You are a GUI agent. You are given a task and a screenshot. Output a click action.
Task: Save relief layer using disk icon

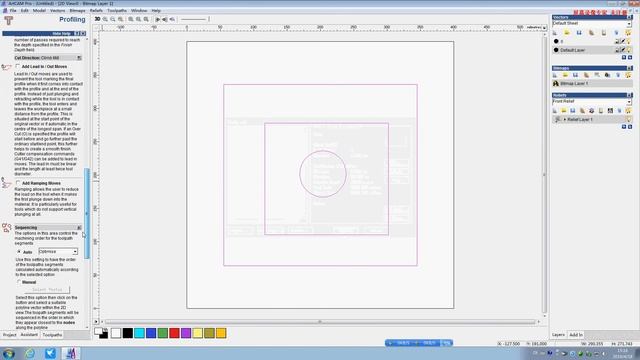click(x=573, y=111)
